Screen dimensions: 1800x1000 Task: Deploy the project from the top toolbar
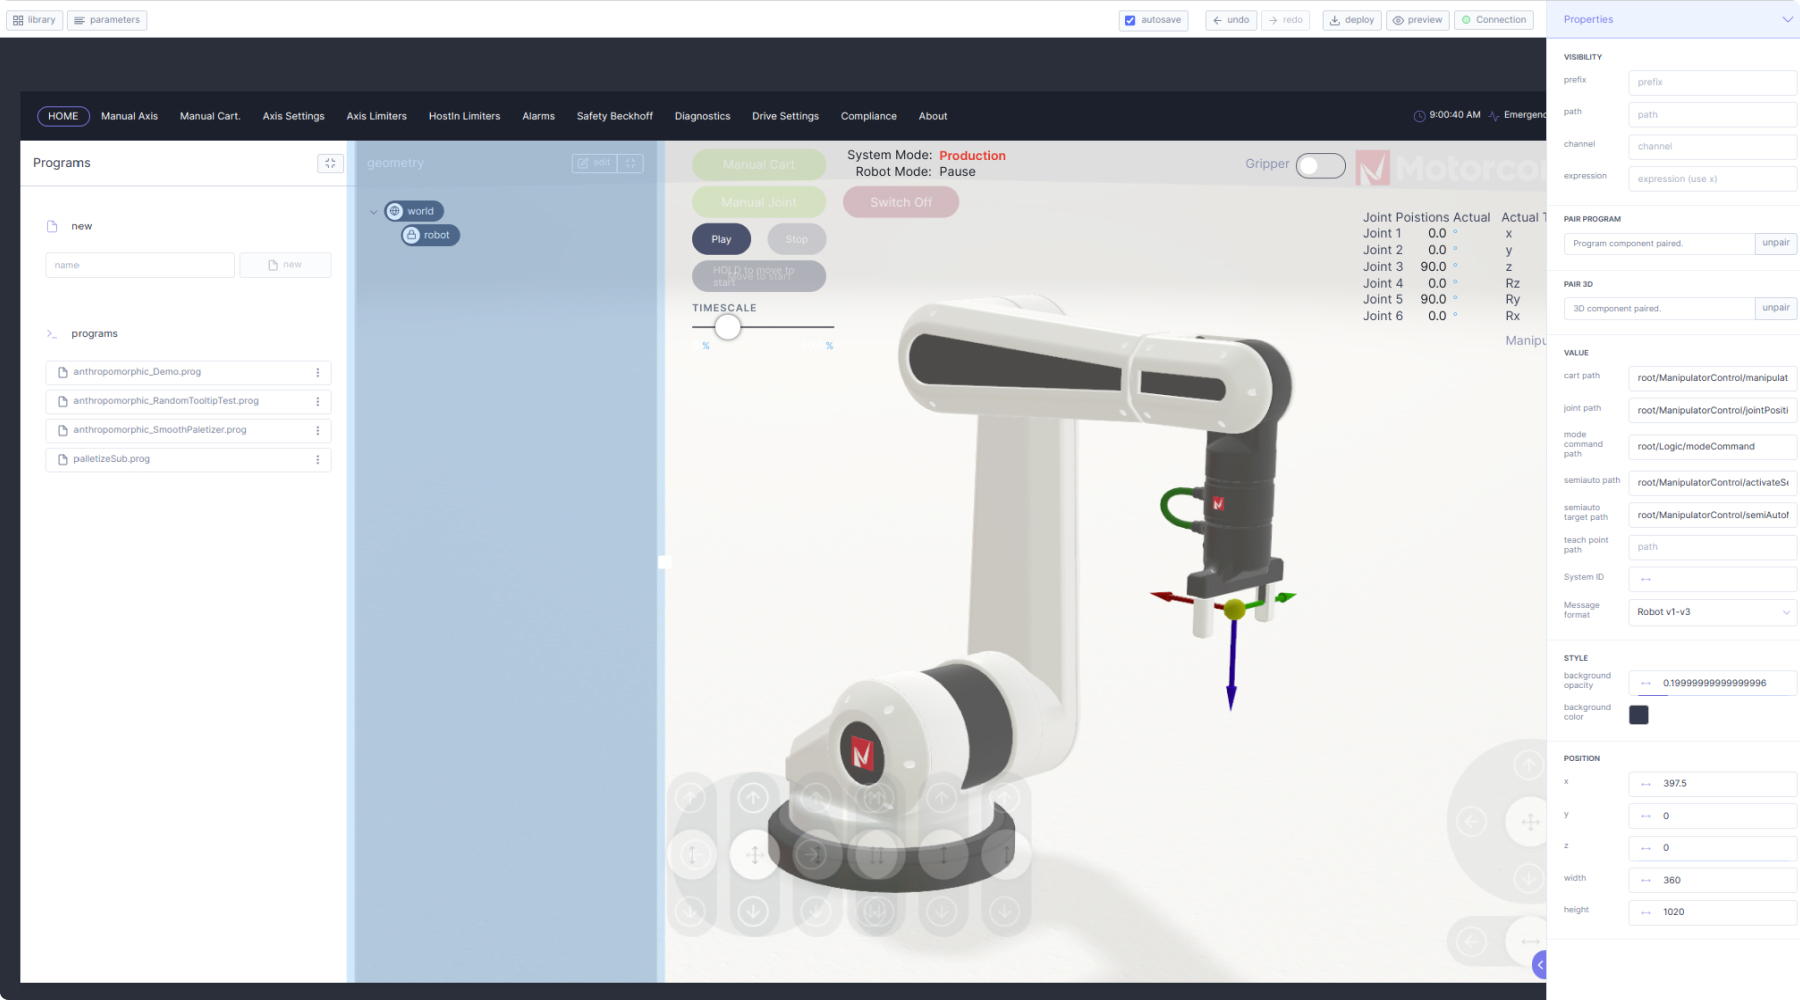[1351, 20]
